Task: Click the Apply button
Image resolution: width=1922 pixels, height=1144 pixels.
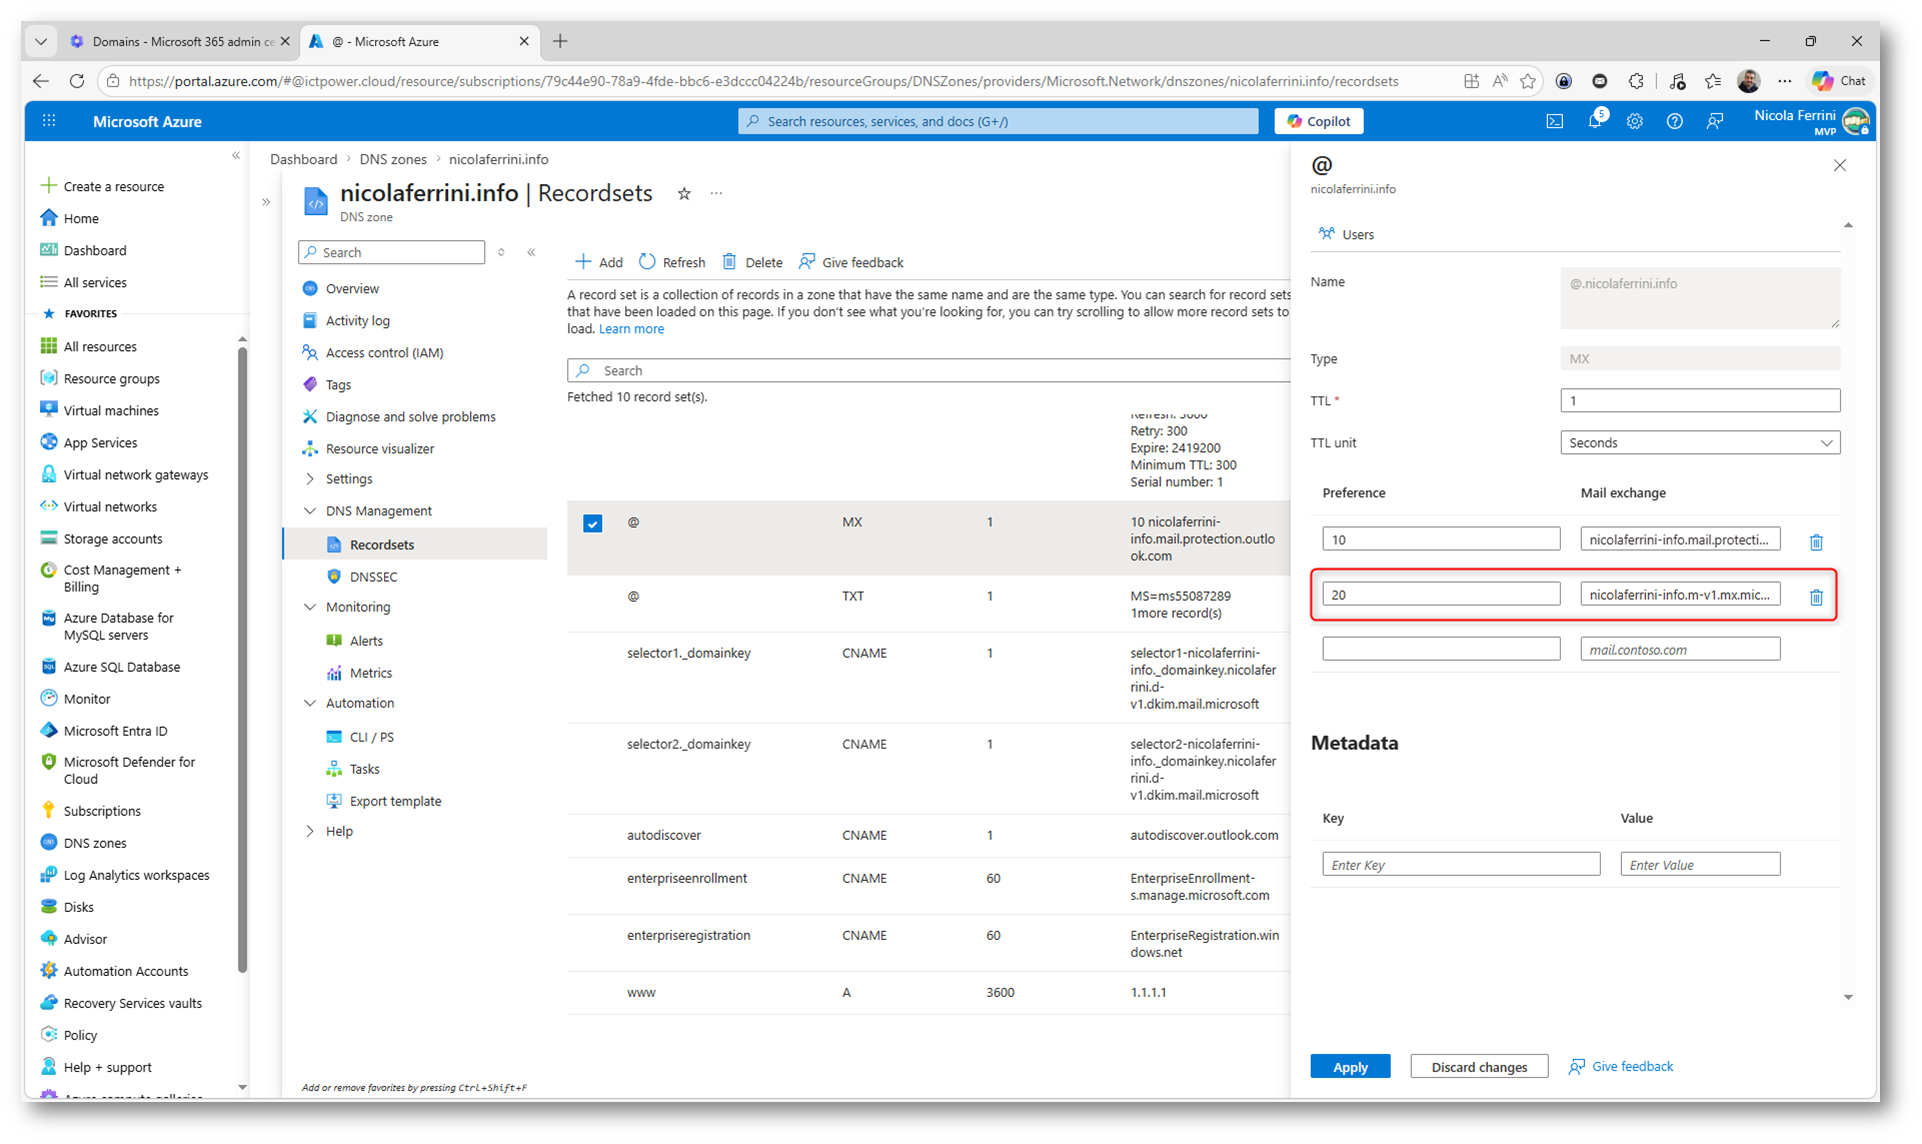Action: pos(1349,1067)
